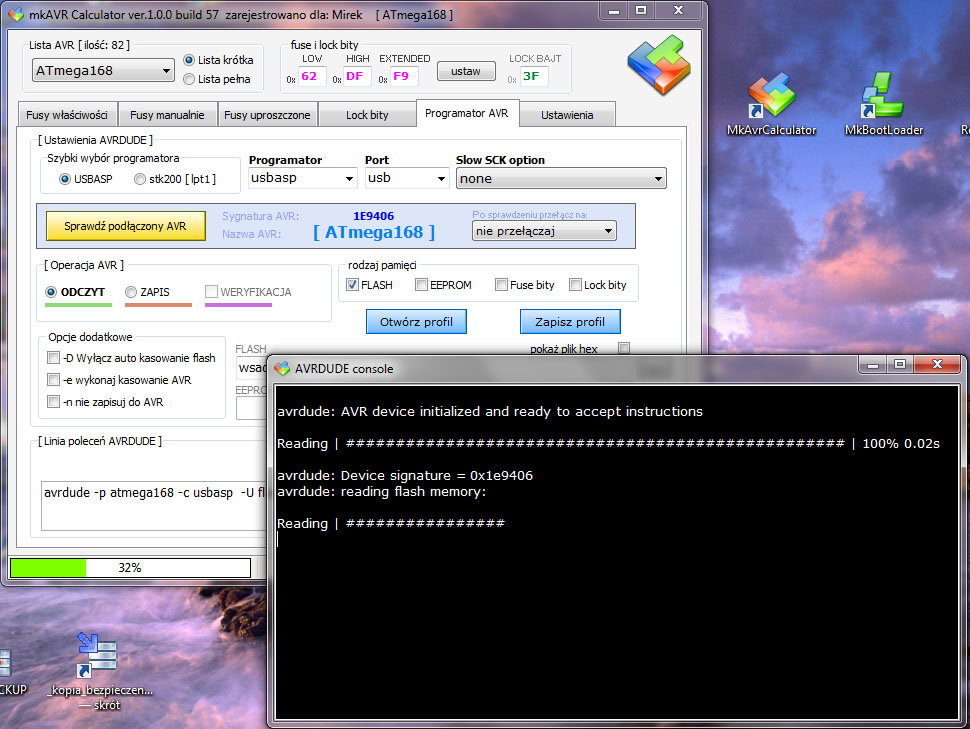This screenshot has width=970, height=729.
Task: Check the '-e wykonaj kasowanie AVR' option
Action: tap(53, 378)
